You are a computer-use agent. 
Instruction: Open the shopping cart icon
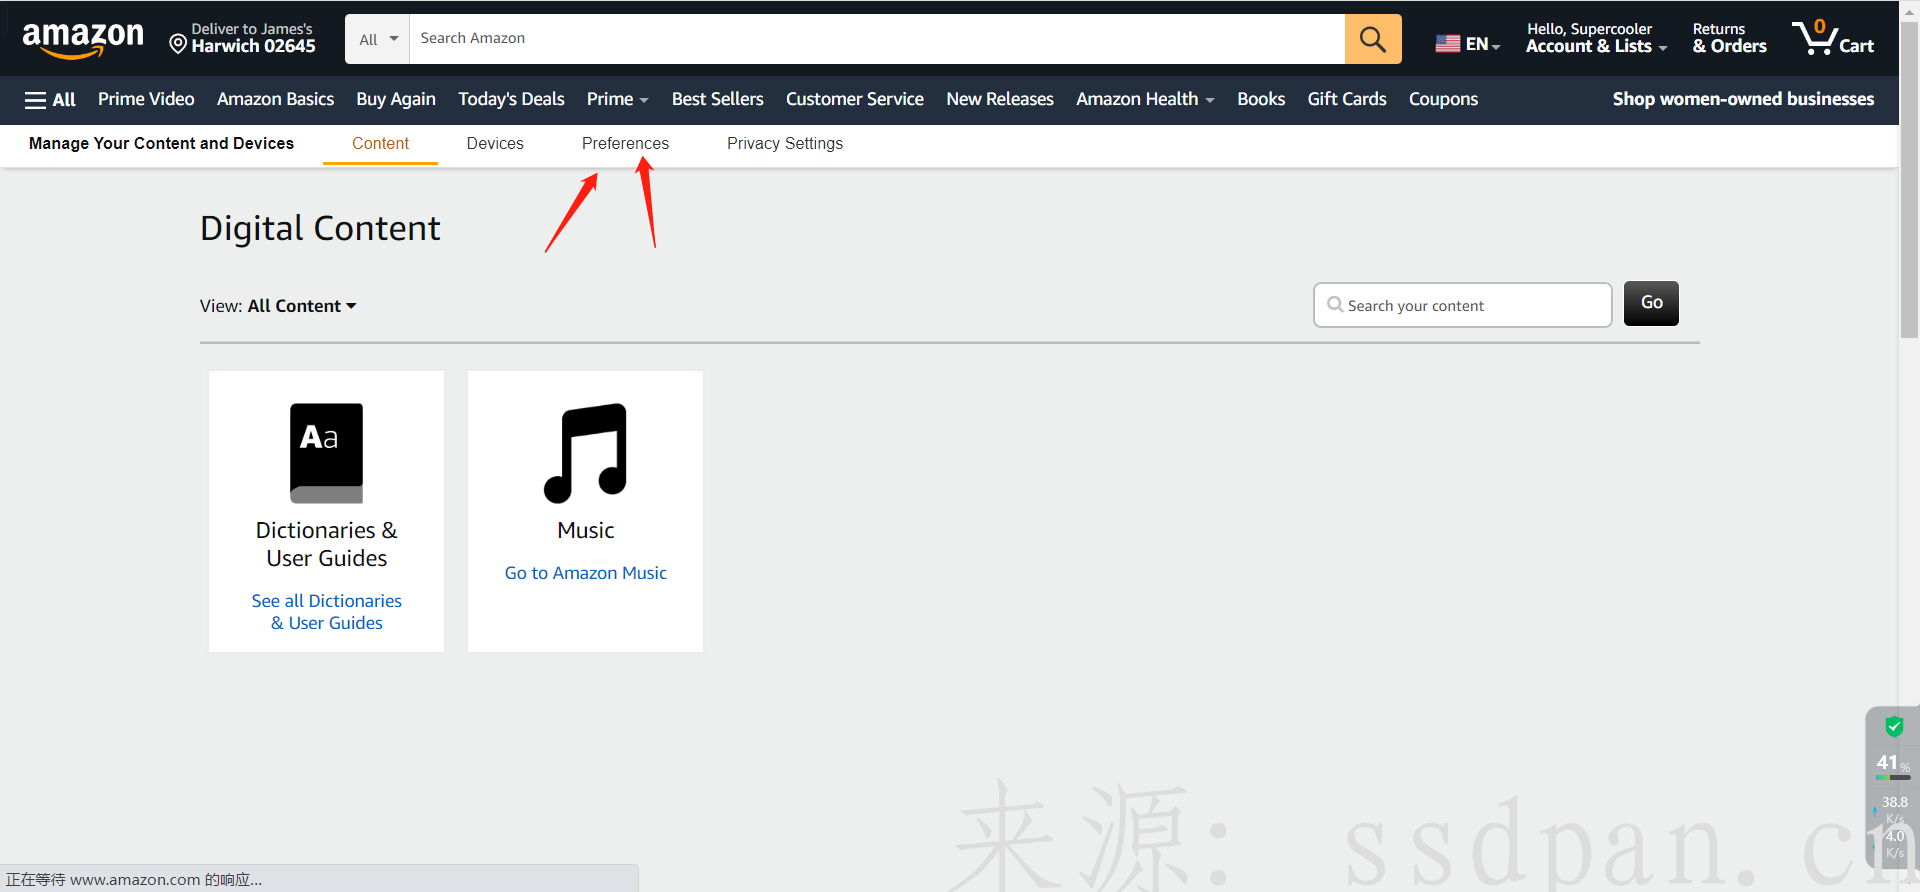coord(1832,38)
